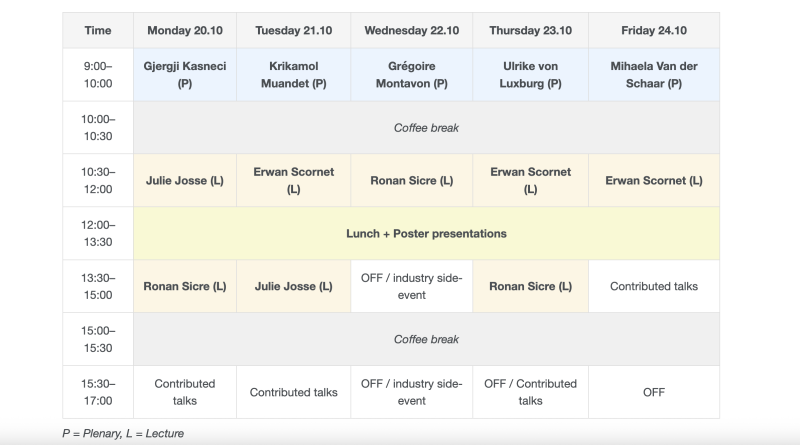Click the Friday 24.10 column header
Image resolution: width=800 pixels, height=445 pixels.
[653, 30]
